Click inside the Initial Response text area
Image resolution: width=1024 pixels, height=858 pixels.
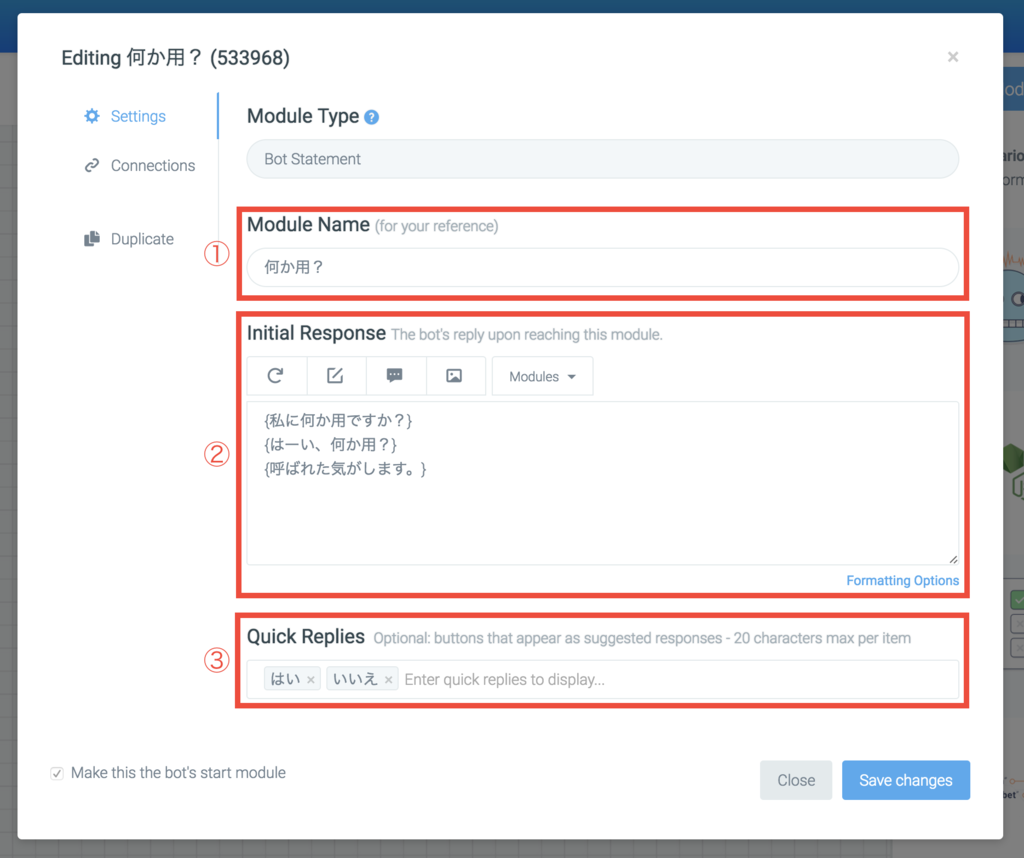pos(602,483)
